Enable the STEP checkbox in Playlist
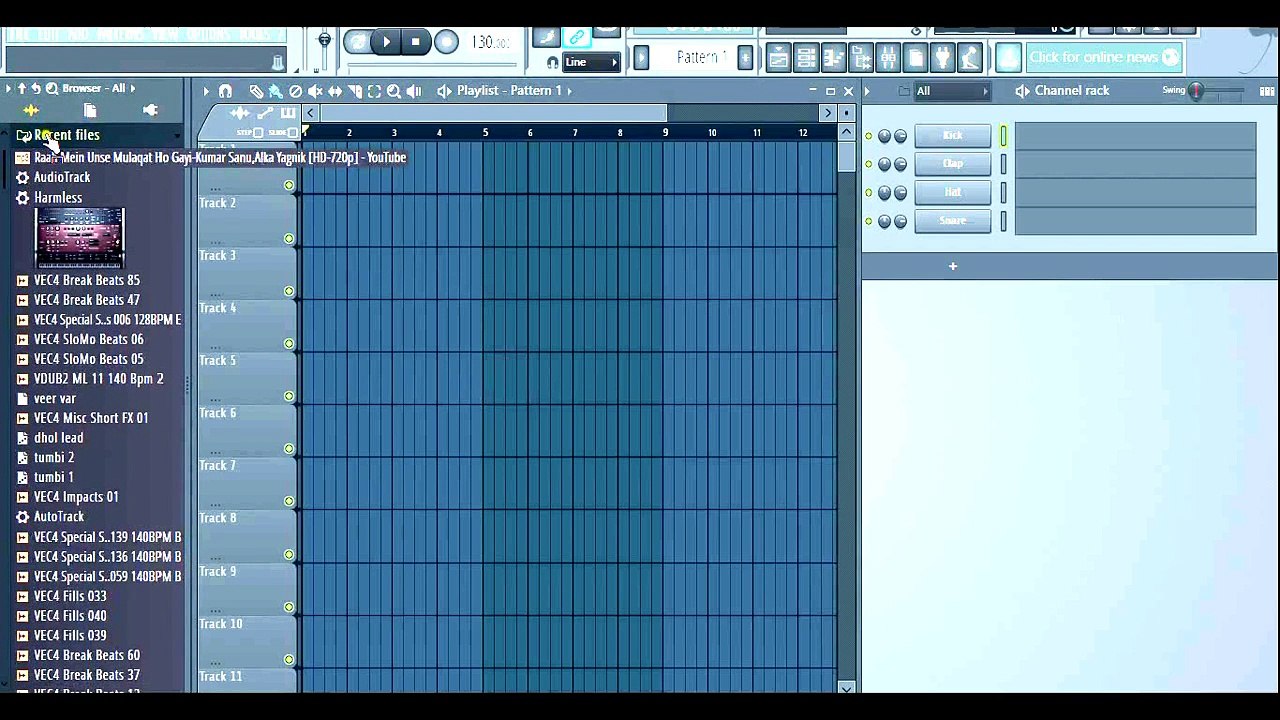This screenshot has width=1280, height=720. [258, 133]
